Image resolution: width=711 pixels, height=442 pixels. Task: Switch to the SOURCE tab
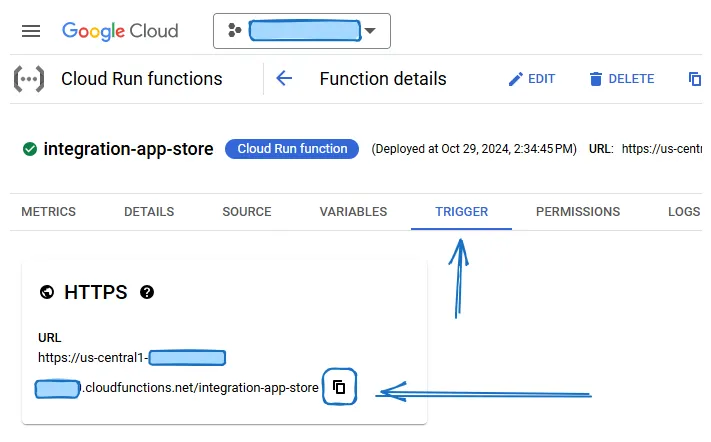[247, 212]
